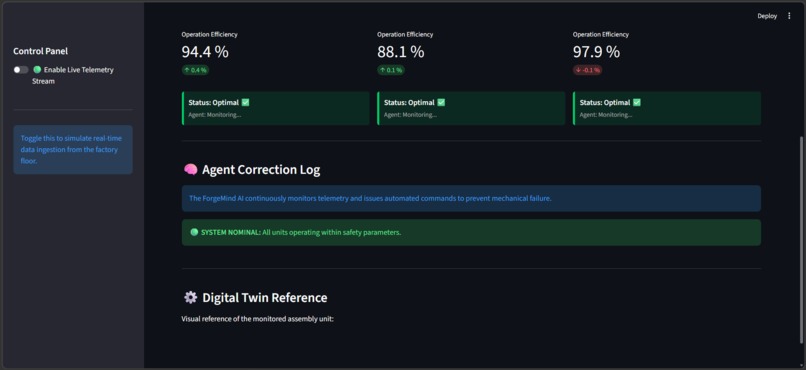Click the Deploy button

pyautogui.click(x=767, y=16)
